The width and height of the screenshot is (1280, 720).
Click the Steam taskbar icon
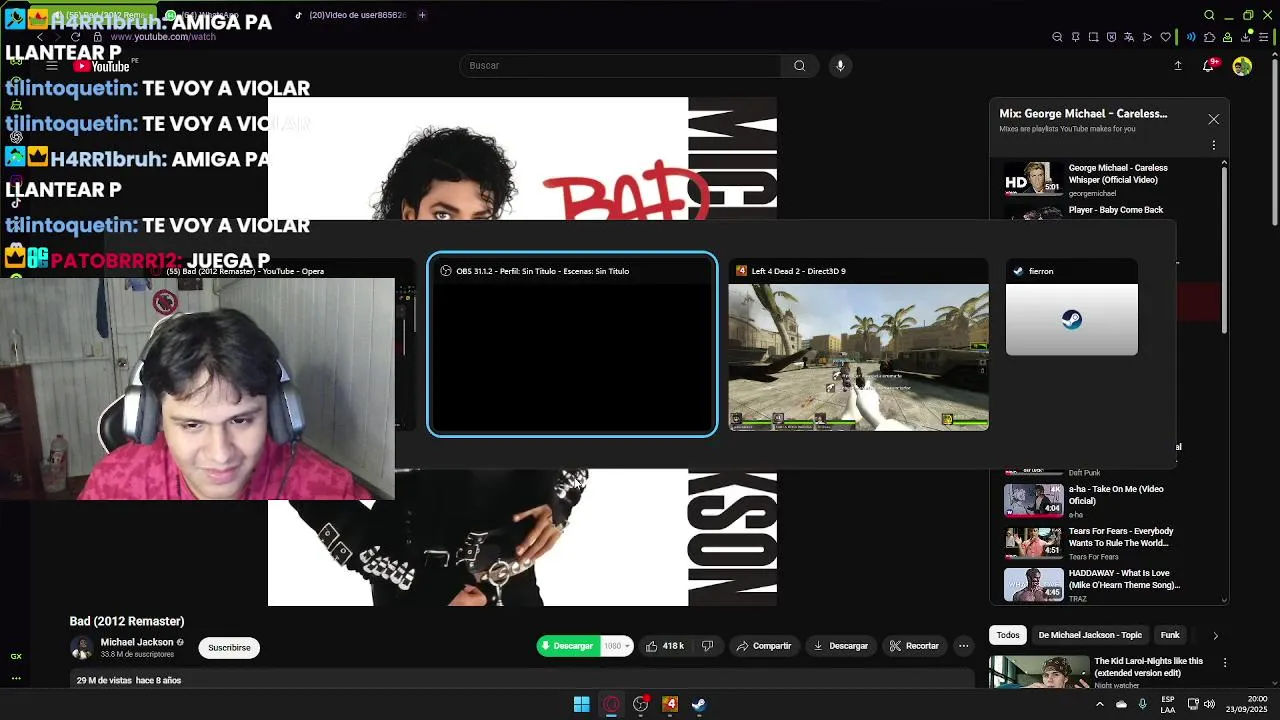click(x=699, y=704)
